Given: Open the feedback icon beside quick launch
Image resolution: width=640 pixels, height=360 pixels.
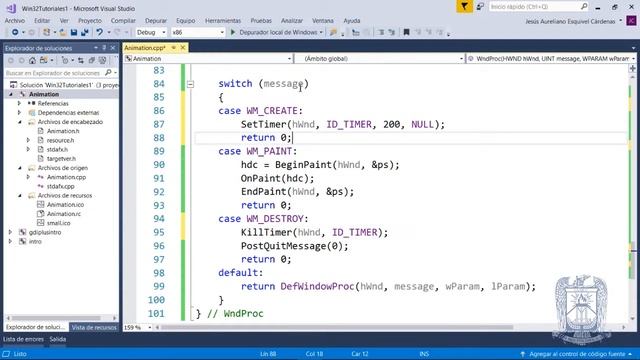Looking at the screenshot, I should [480, 7].
